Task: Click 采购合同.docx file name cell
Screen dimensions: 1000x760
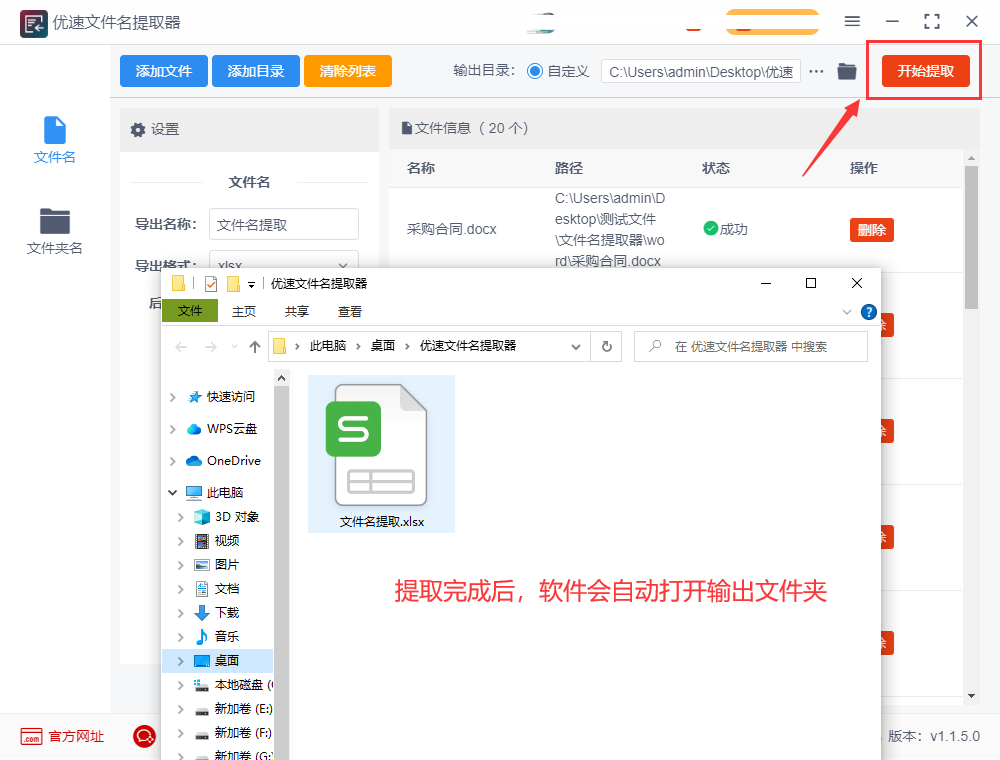Action: tap(452, 230)
